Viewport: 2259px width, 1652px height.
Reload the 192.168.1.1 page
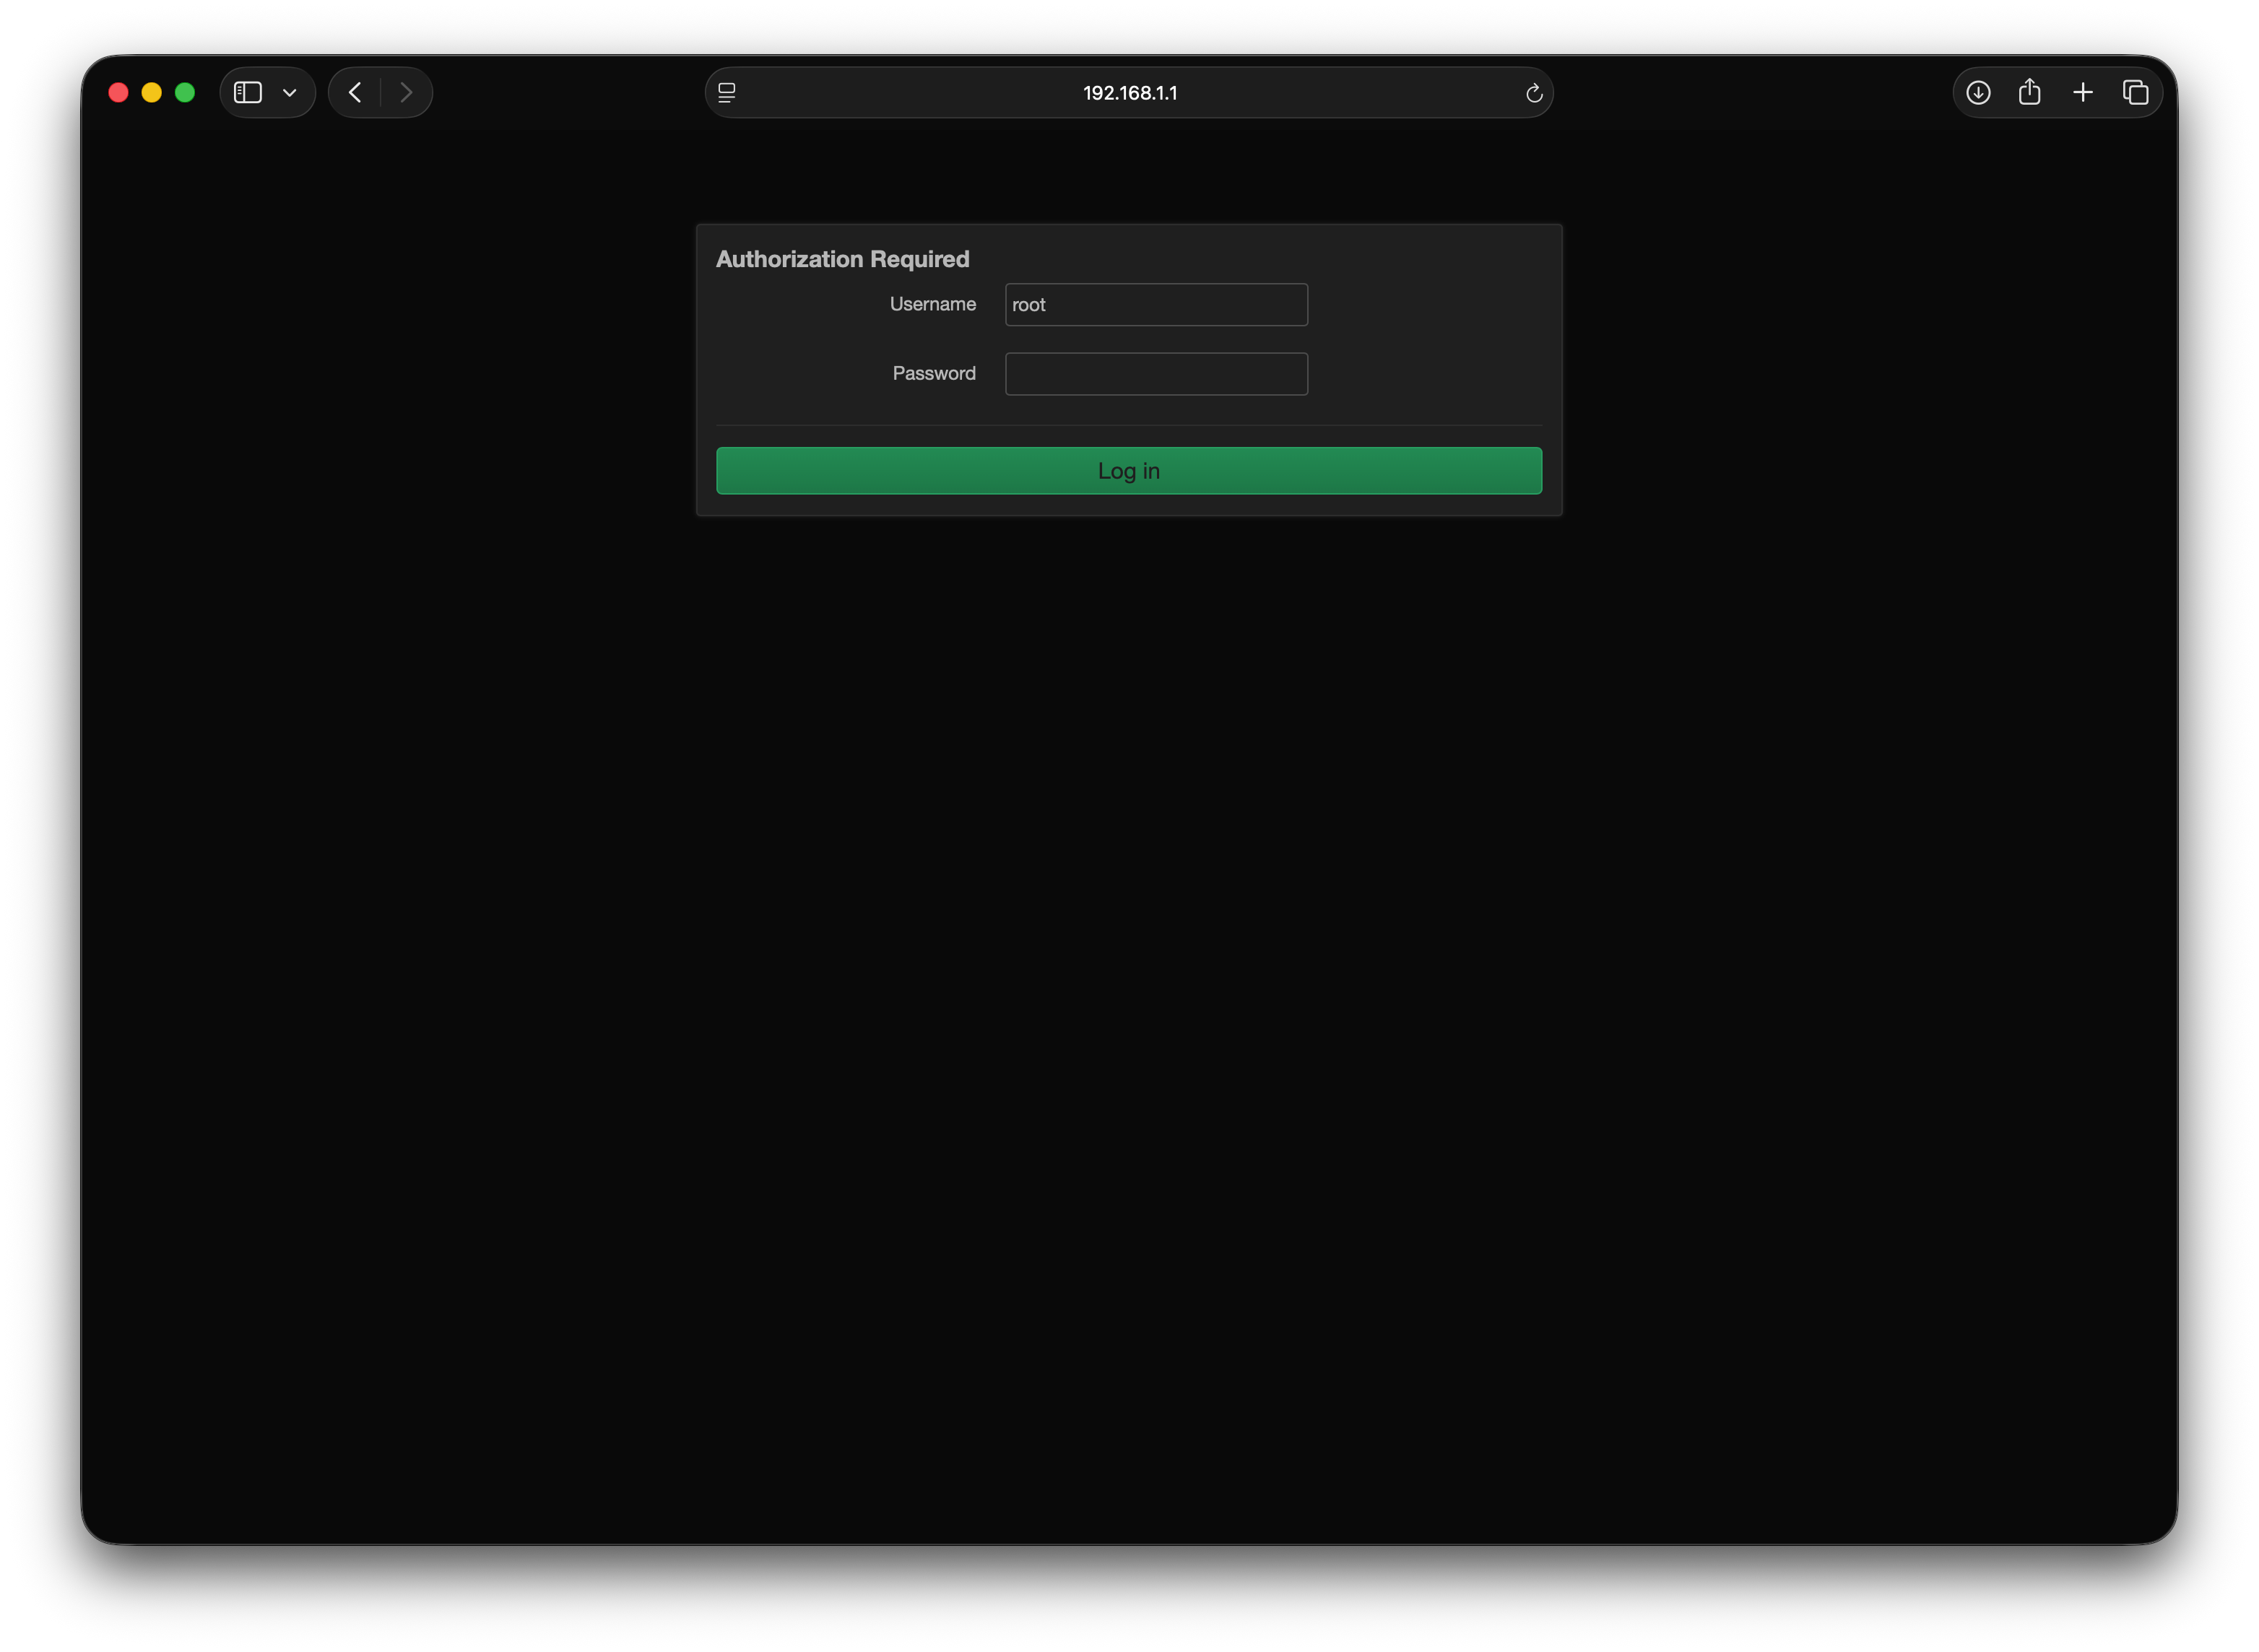[x=1533, y=93]
